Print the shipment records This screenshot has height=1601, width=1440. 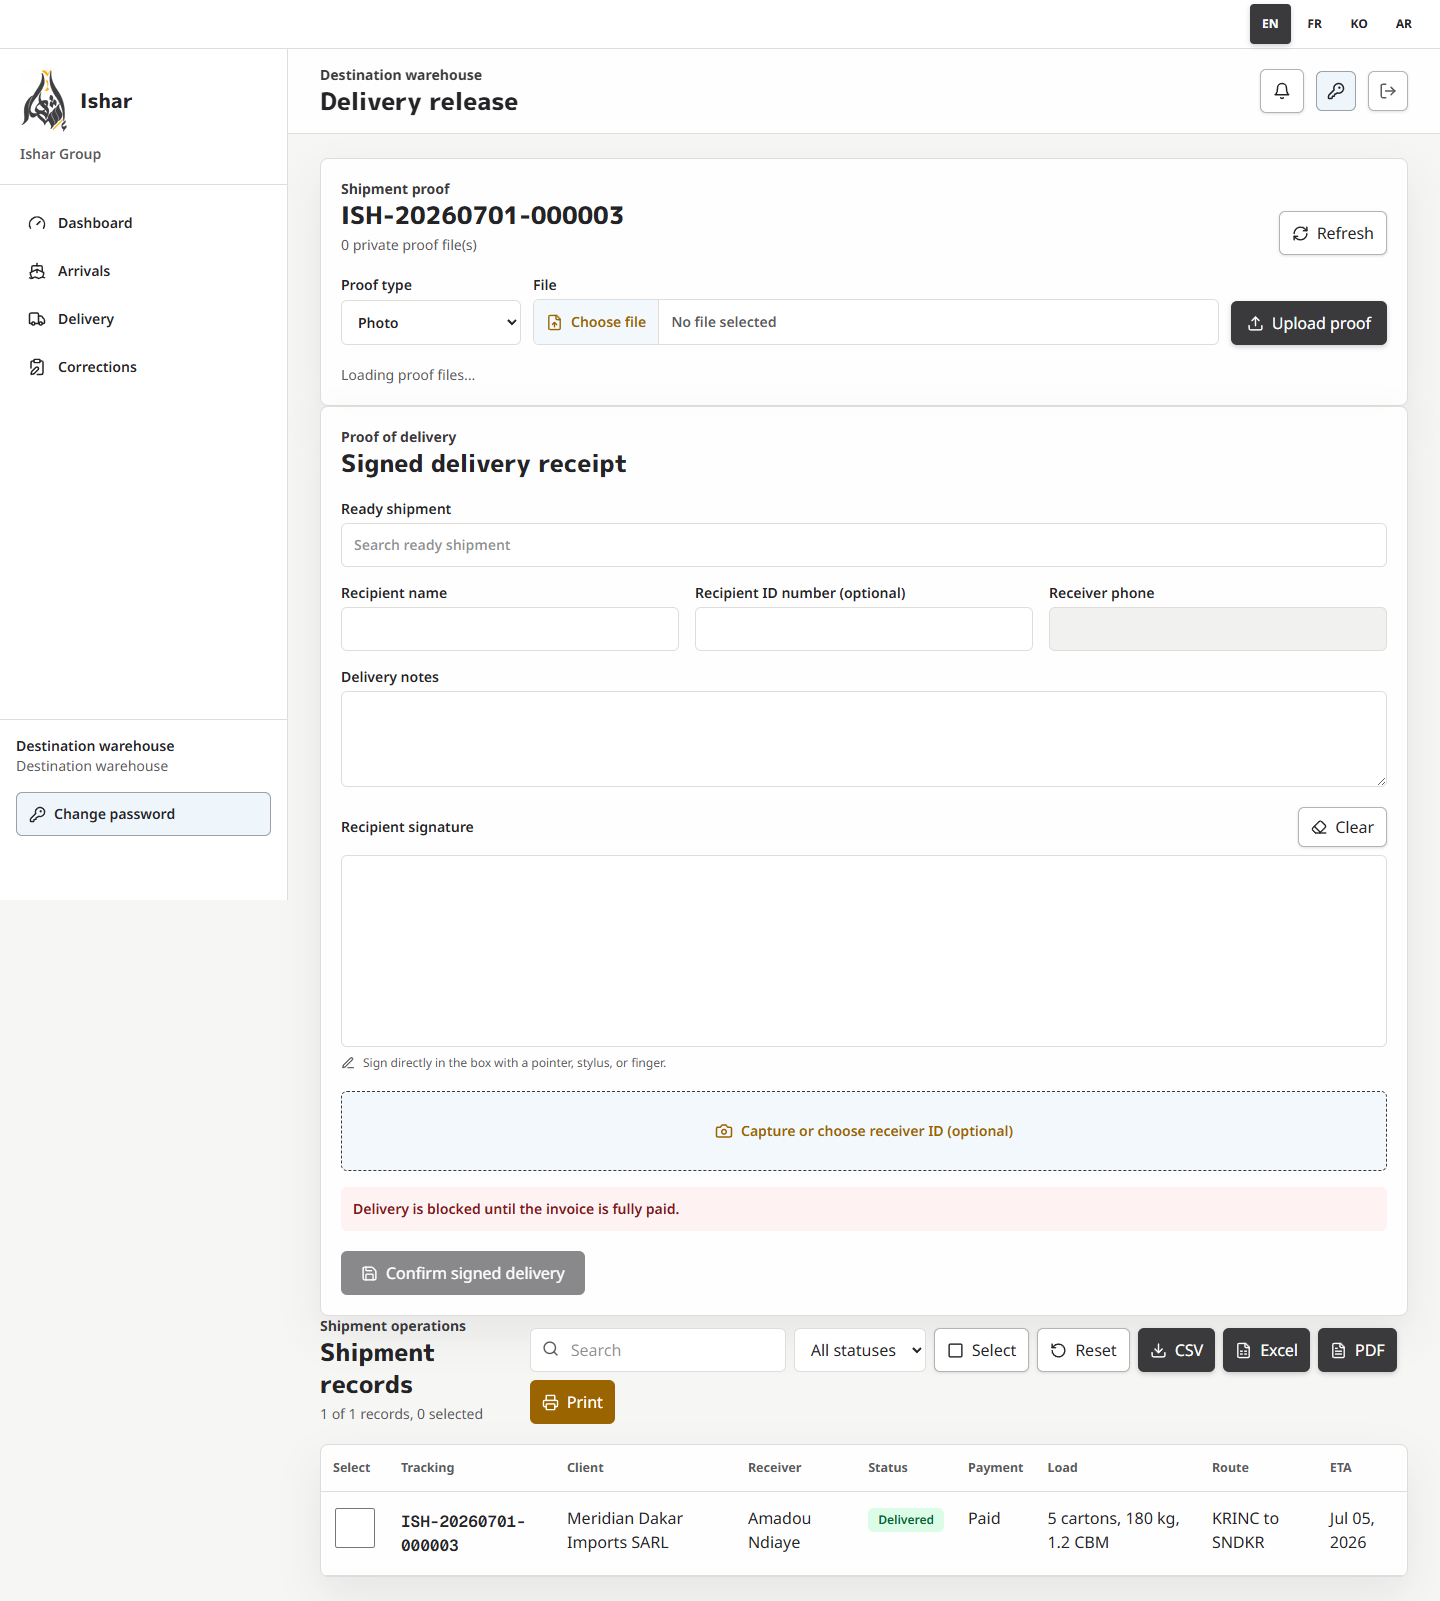point(572,1402)
